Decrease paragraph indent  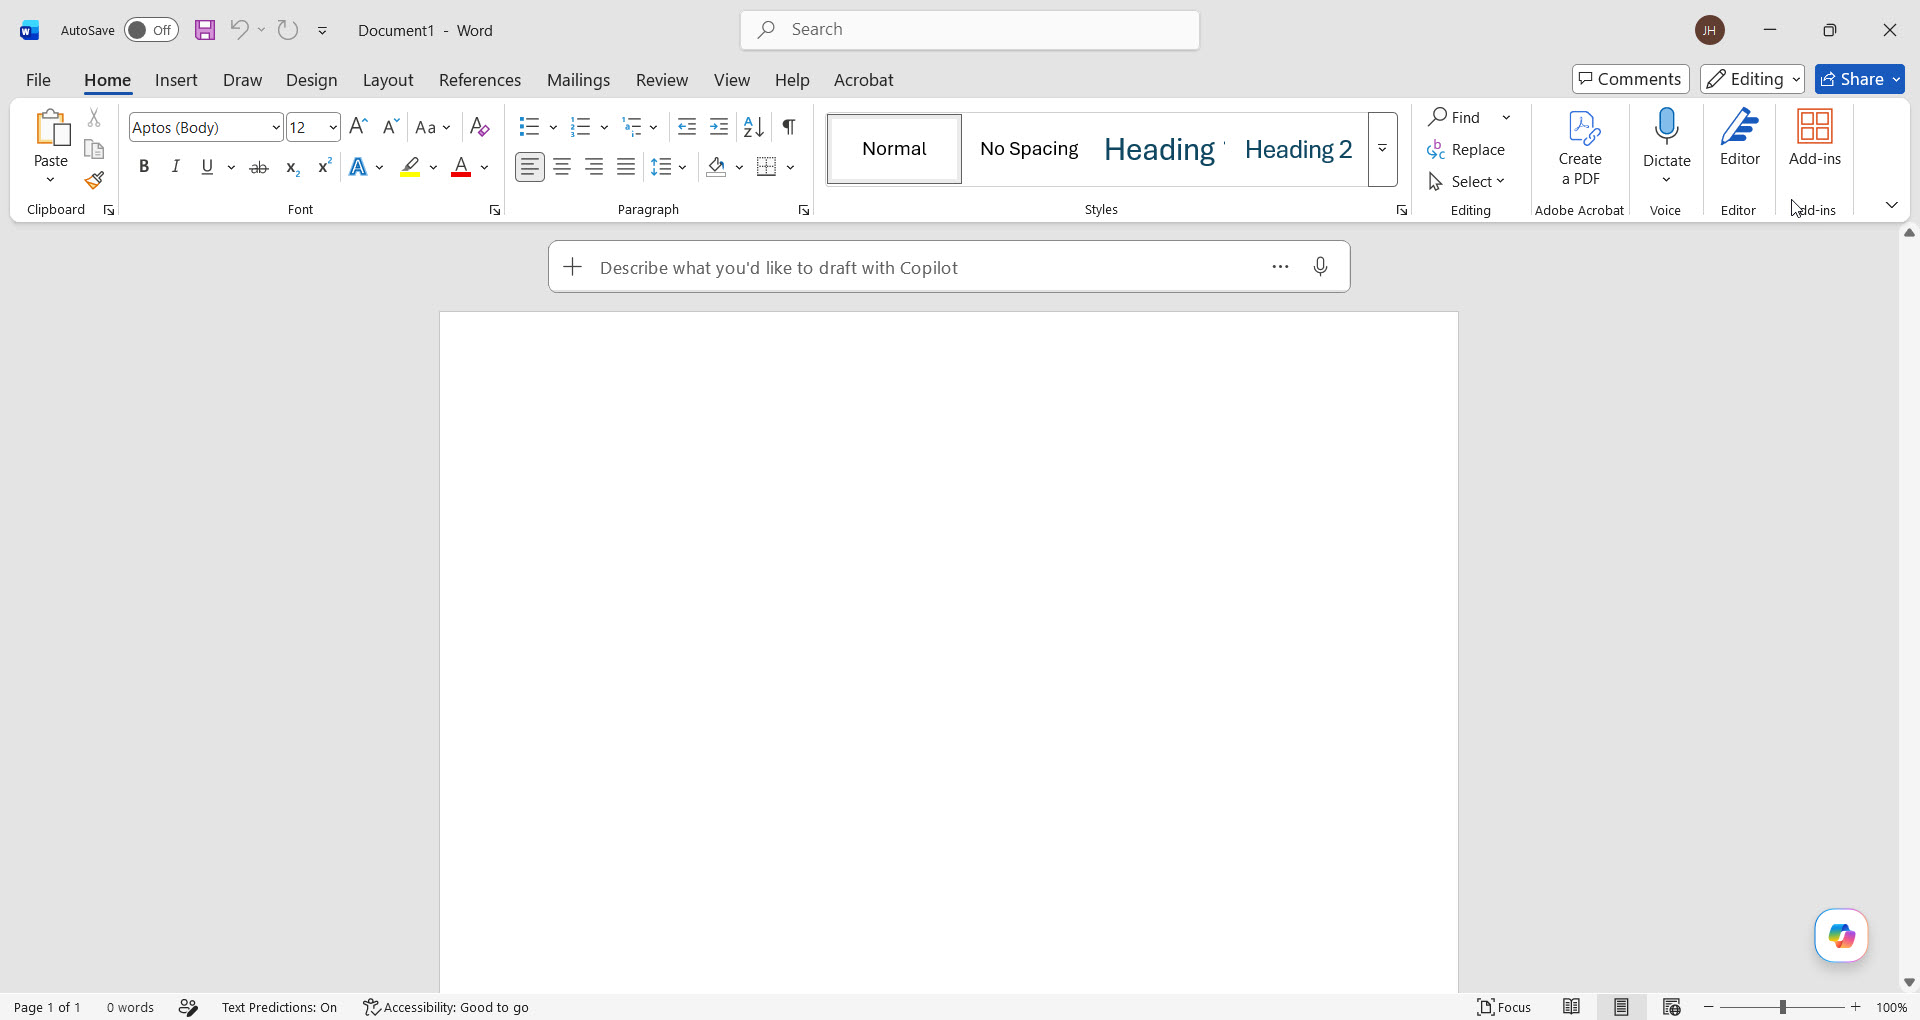(x=687, y=127)
